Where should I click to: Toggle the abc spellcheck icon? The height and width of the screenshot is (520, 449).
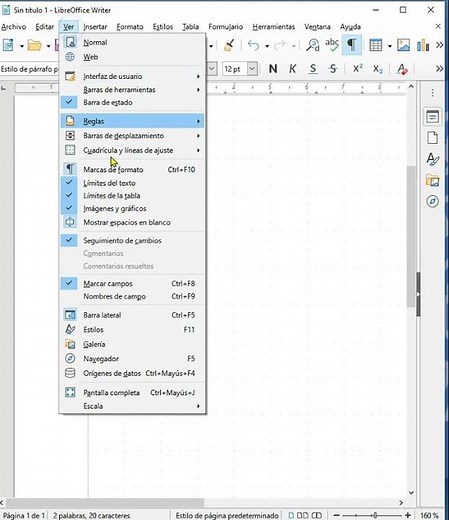click(x=332, y=44)
